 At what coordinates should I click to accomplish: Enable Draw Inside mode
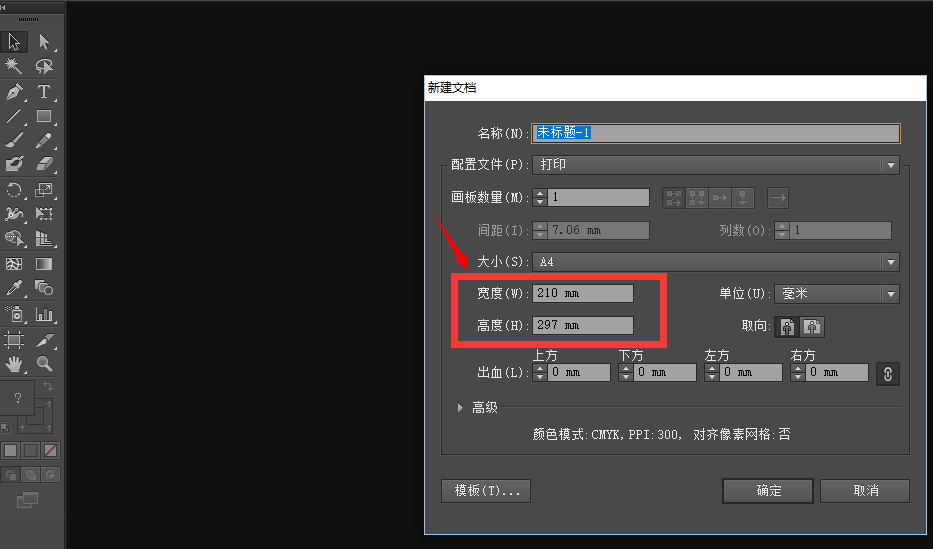click(51, 475)
